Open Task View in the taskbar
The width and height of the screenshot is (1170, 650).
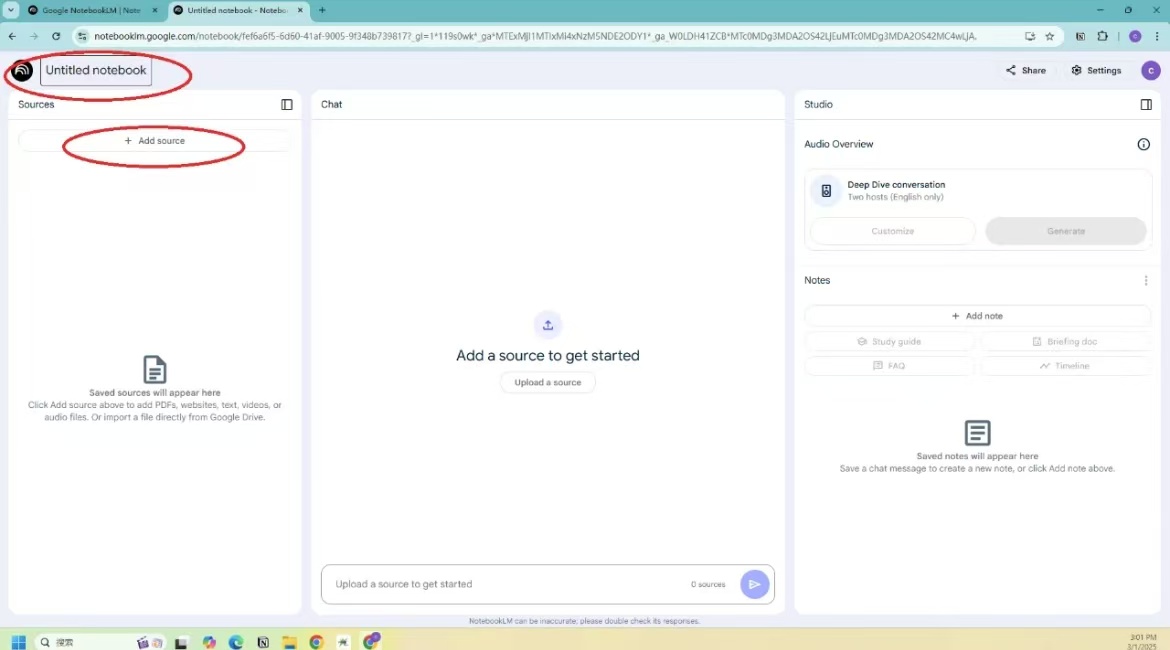[x=181, y=643]
